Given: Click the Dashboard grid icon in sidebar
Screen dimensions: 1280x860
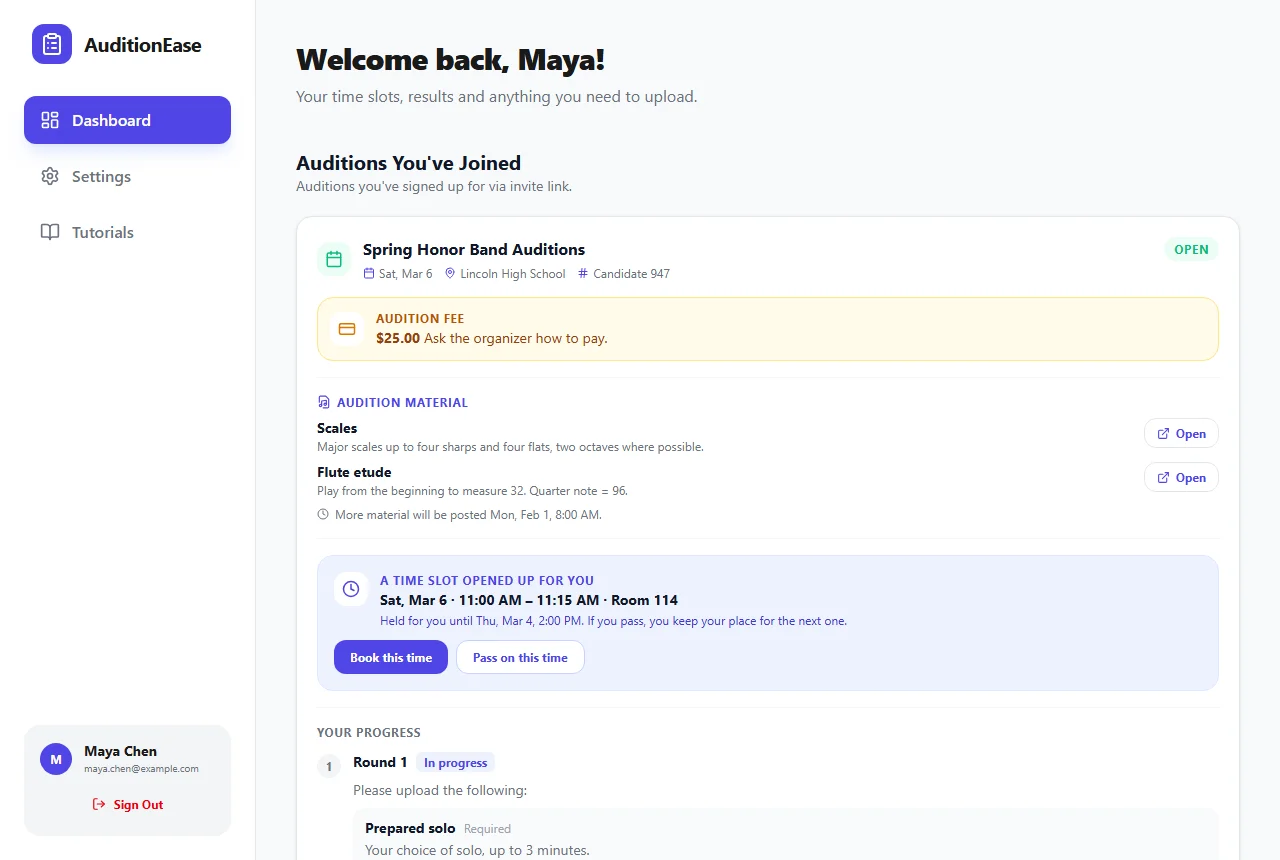Looking at the screenshot, I should [x=50, y=120].
